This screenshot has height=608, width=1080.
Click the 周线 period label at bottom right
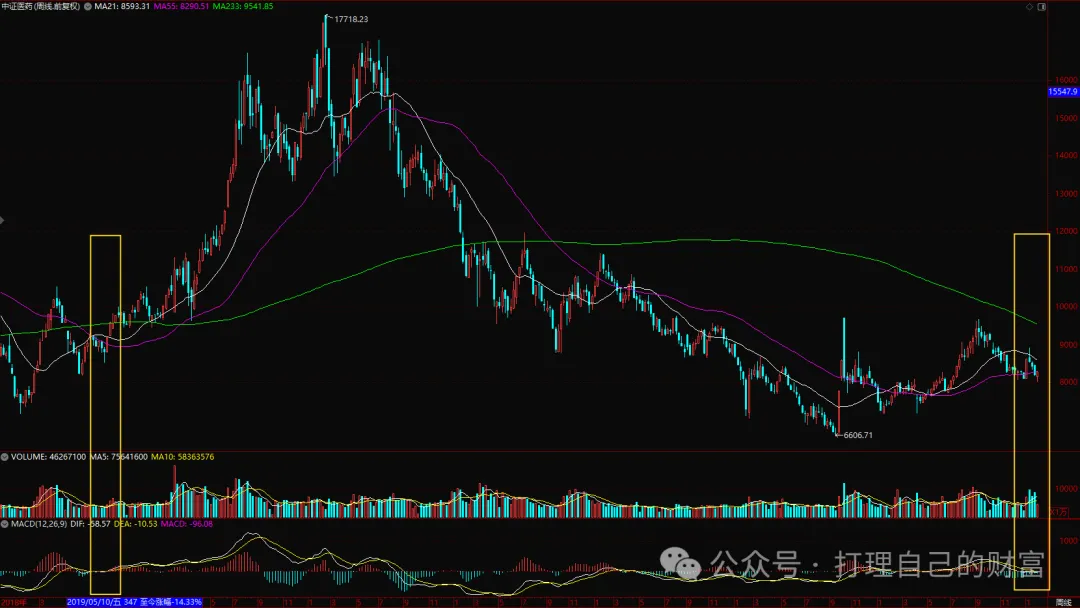[x=1063, y=602]
